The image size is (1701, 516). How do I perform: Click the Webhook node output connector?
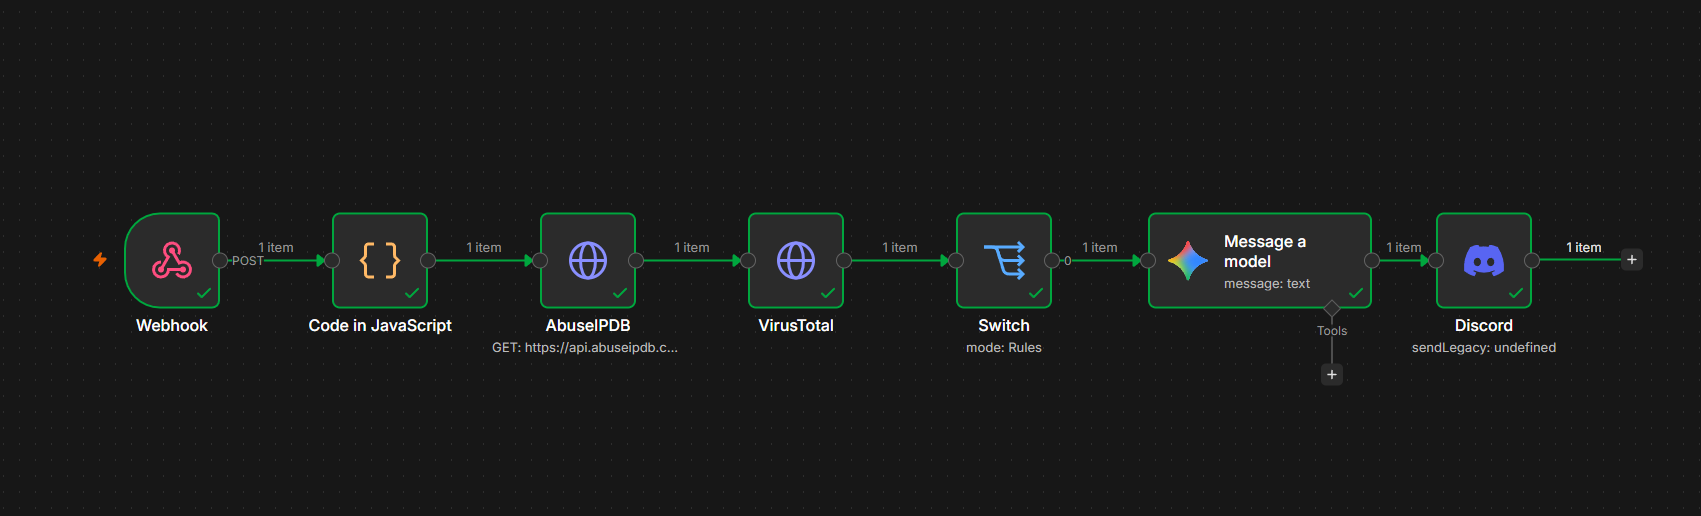coord(220,260)
